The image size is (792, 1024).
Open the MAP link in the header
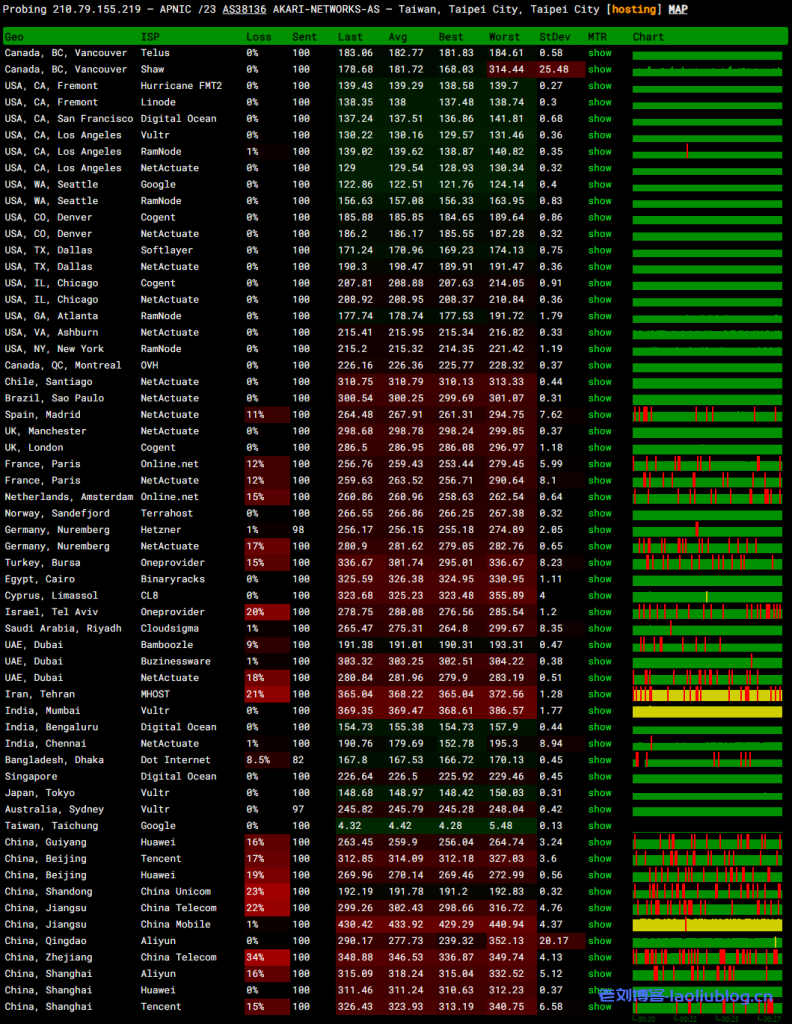678,9
